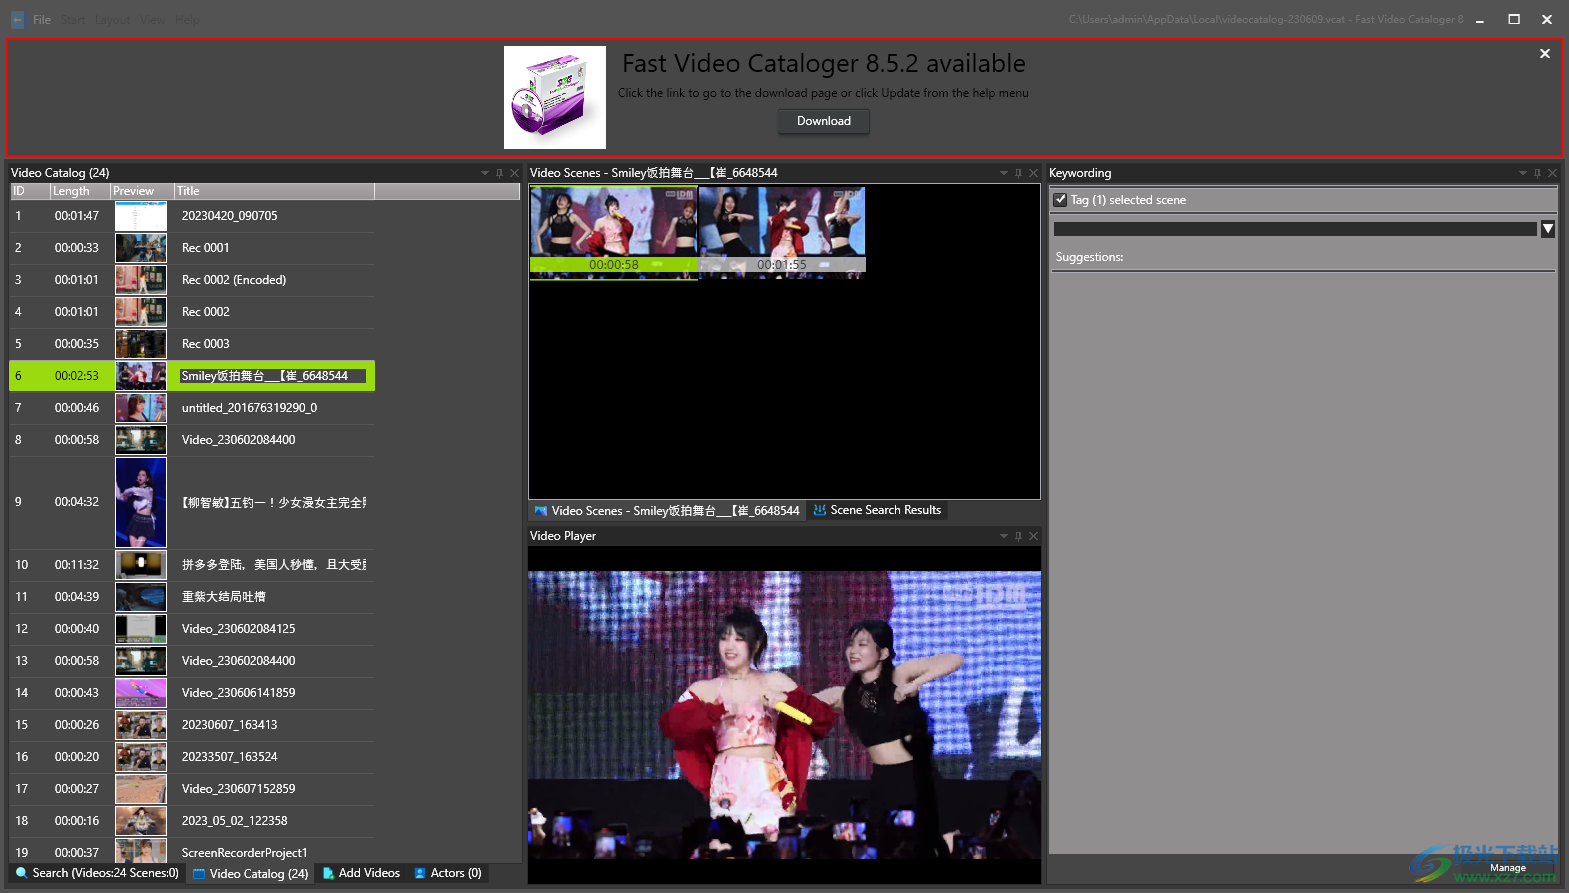
Task: Click the magnifier icon on the Search tab
Action: pyautogui.click(x=22, y=873)
